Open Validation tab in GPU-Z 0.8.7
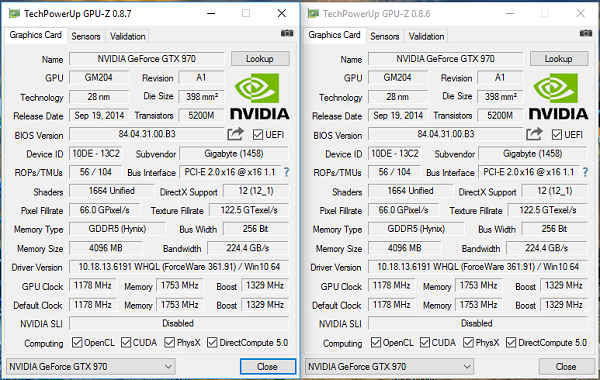This screenshot has width=600, height=380. click(x=127, y=36)
